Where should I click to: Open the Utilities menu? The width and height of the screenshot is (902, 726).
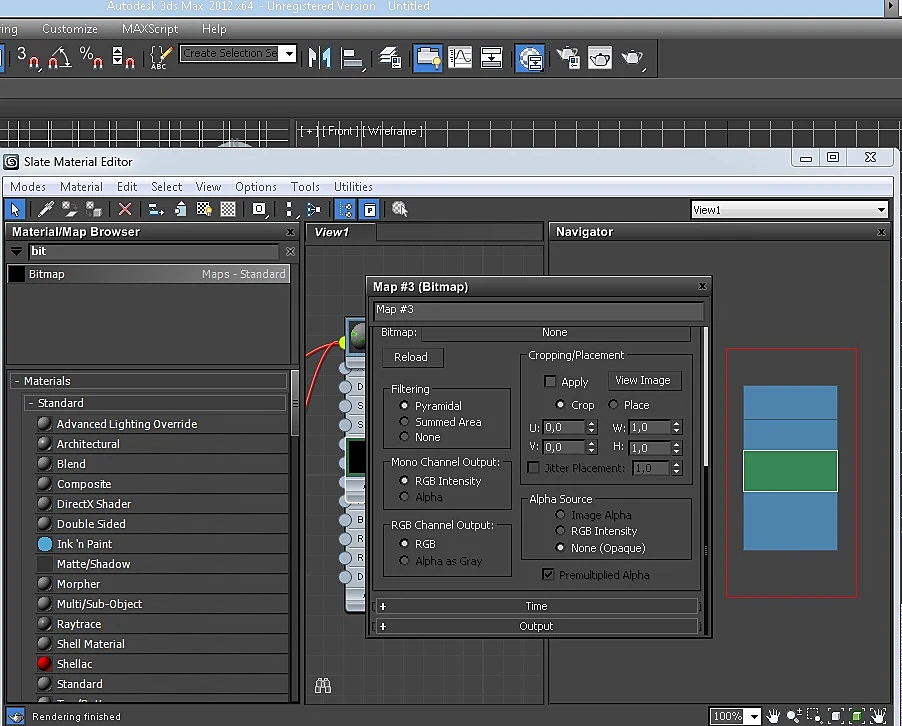353,186
